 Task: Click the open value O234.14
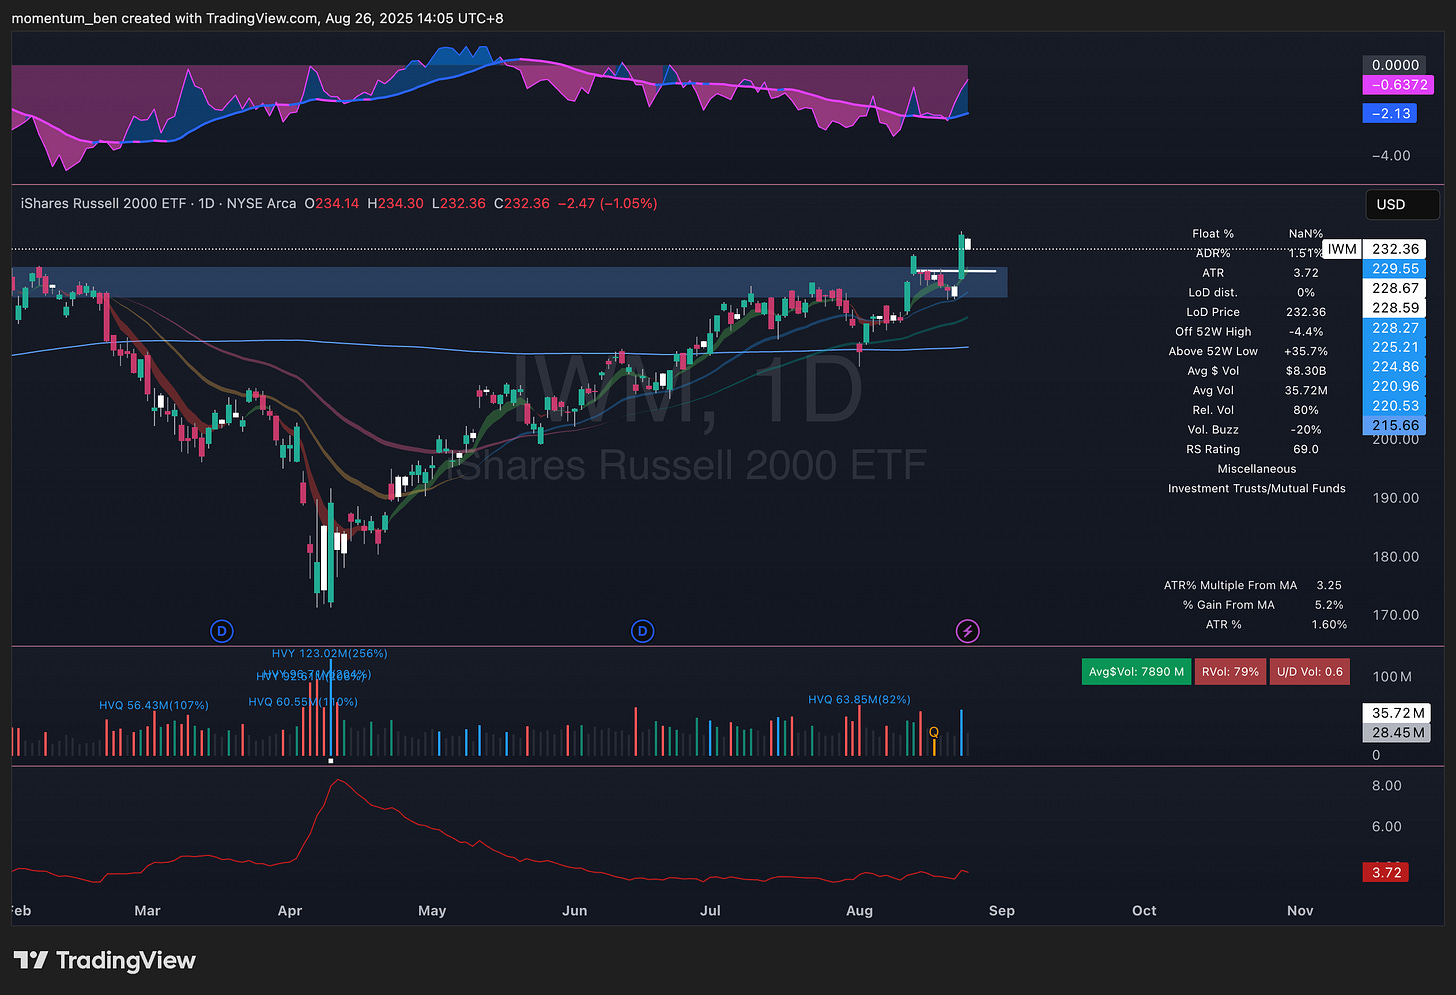point(331,203)
